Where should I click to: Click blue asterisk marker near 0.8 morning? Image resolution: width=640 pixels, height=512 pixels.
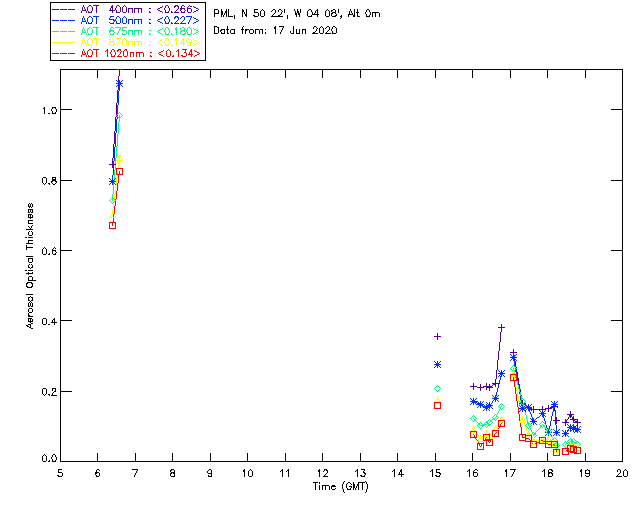point(113,182)
